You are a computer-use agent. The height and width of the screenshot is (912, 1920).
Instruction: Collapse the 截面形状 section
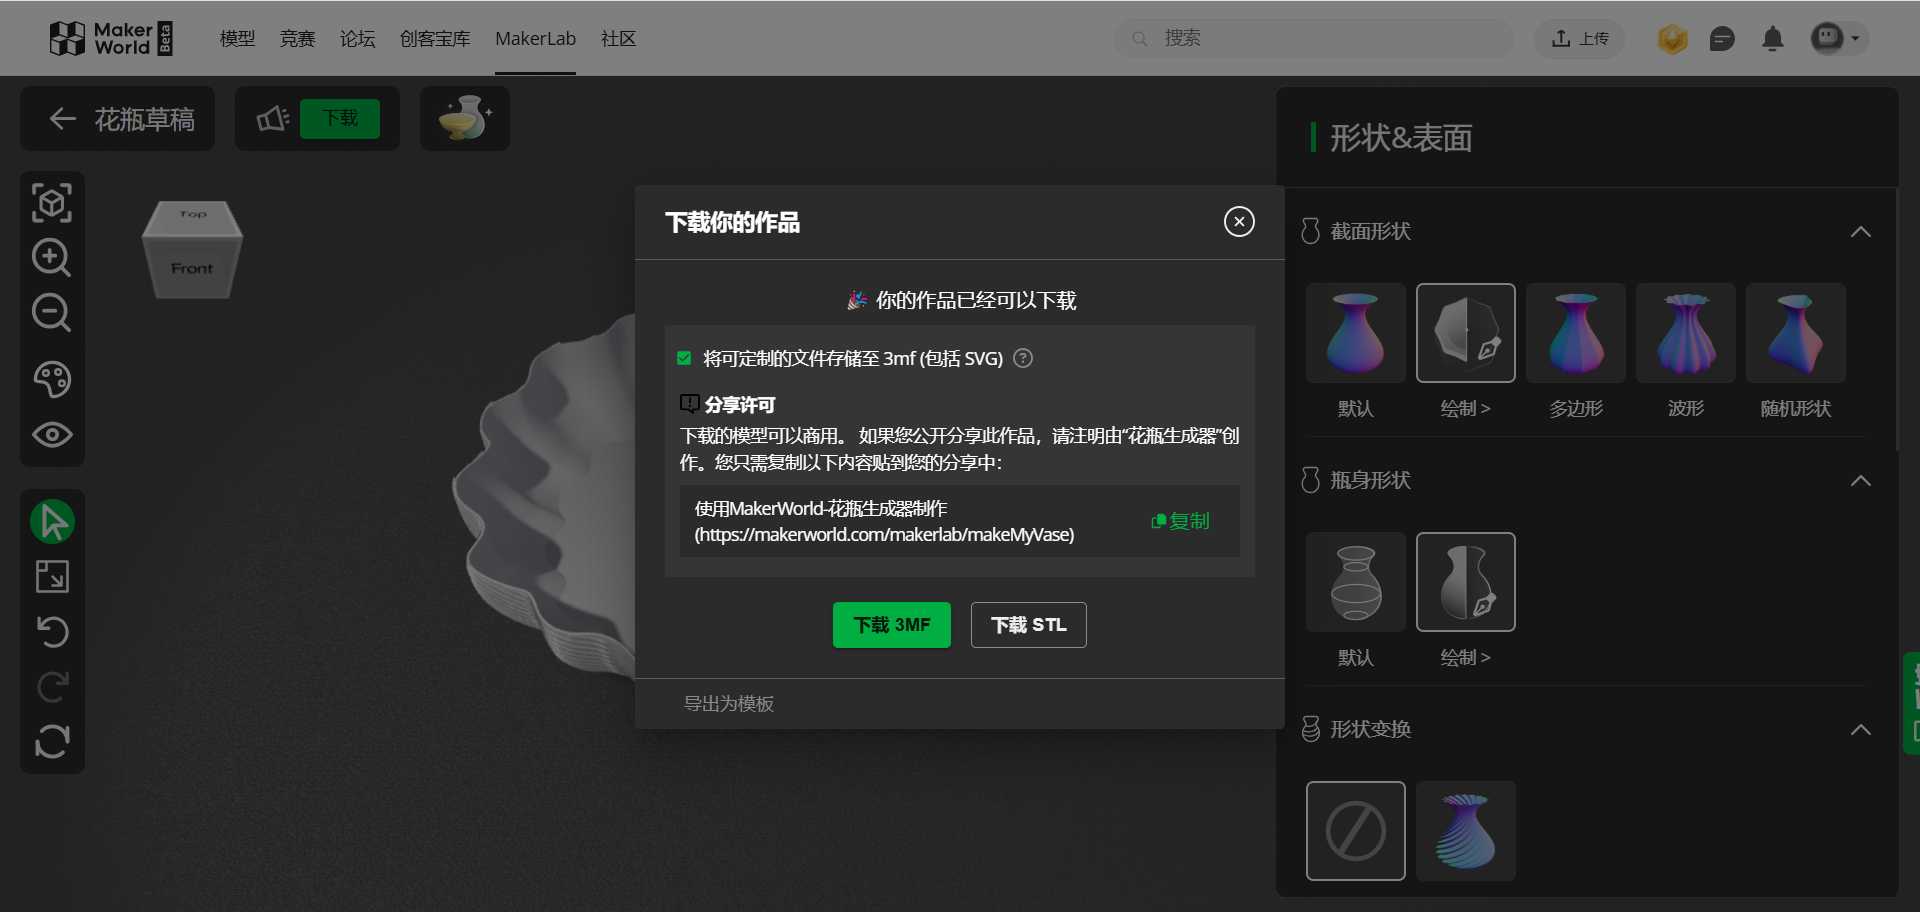pyautogui.click(x=1861, y=232)
